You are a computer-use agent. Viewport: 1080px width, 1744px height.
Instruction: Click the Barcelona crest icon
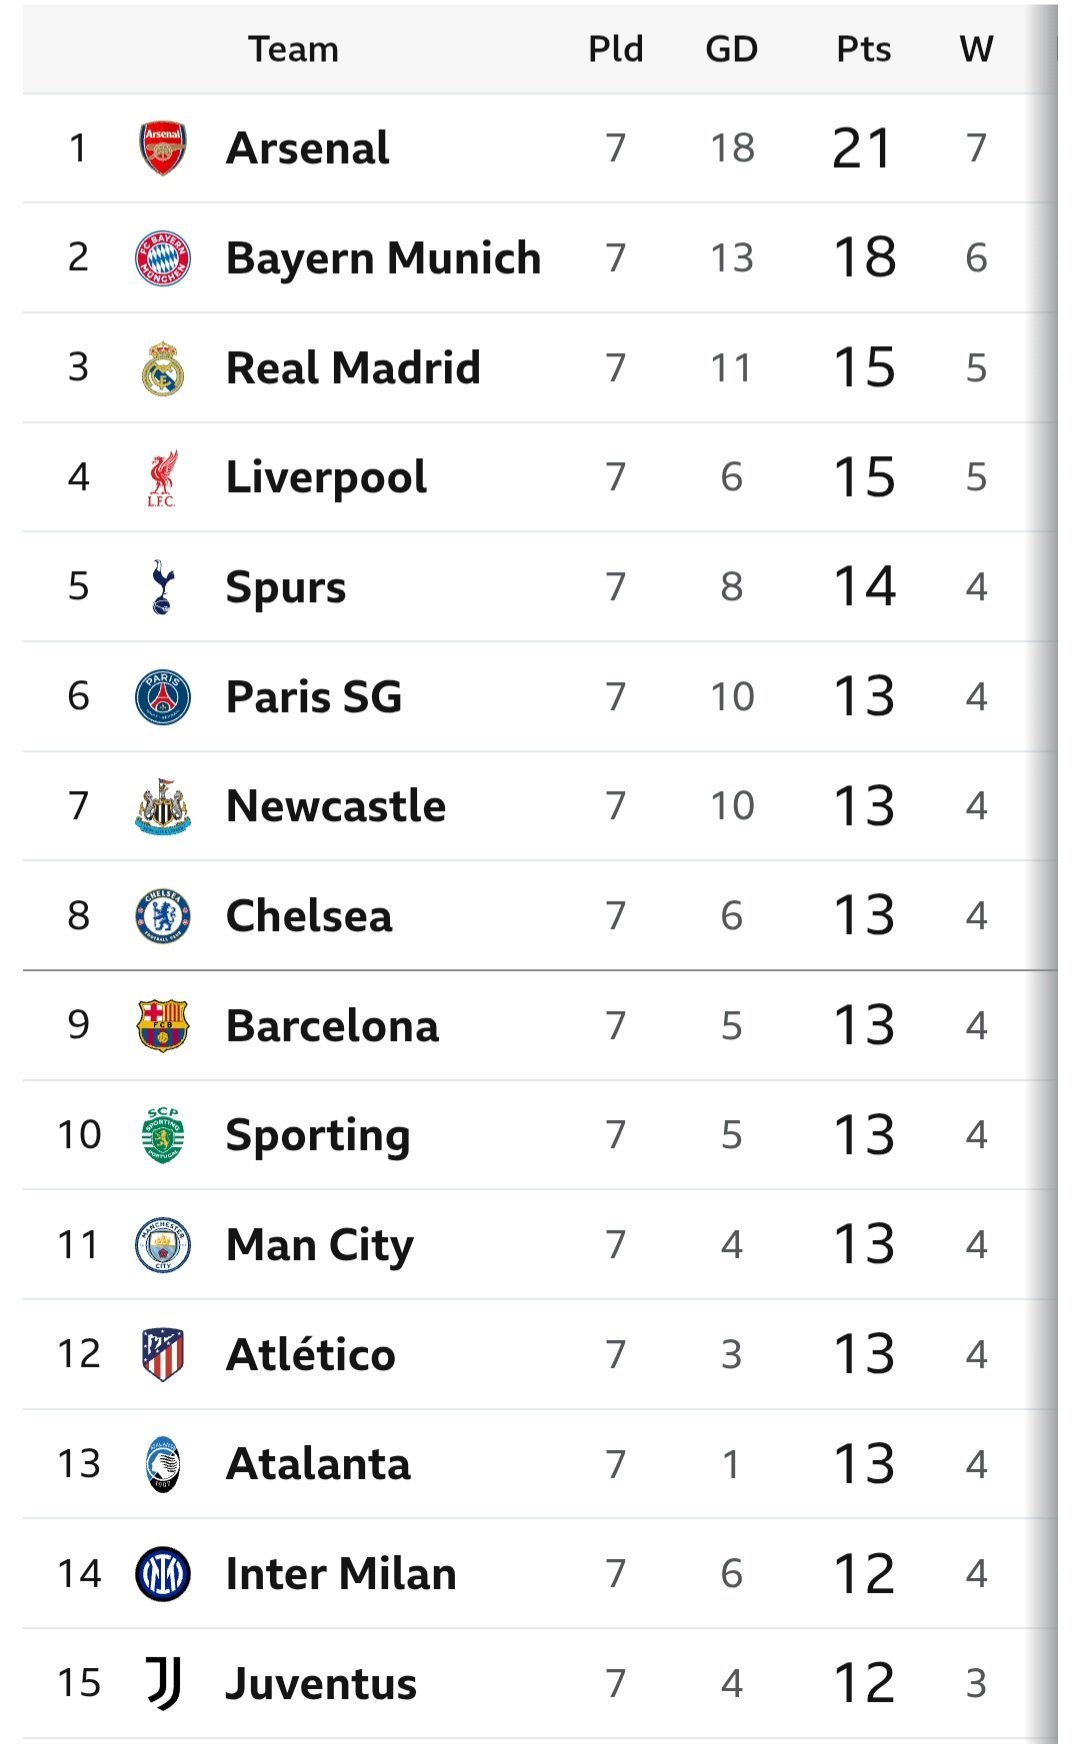(162, 1026)
